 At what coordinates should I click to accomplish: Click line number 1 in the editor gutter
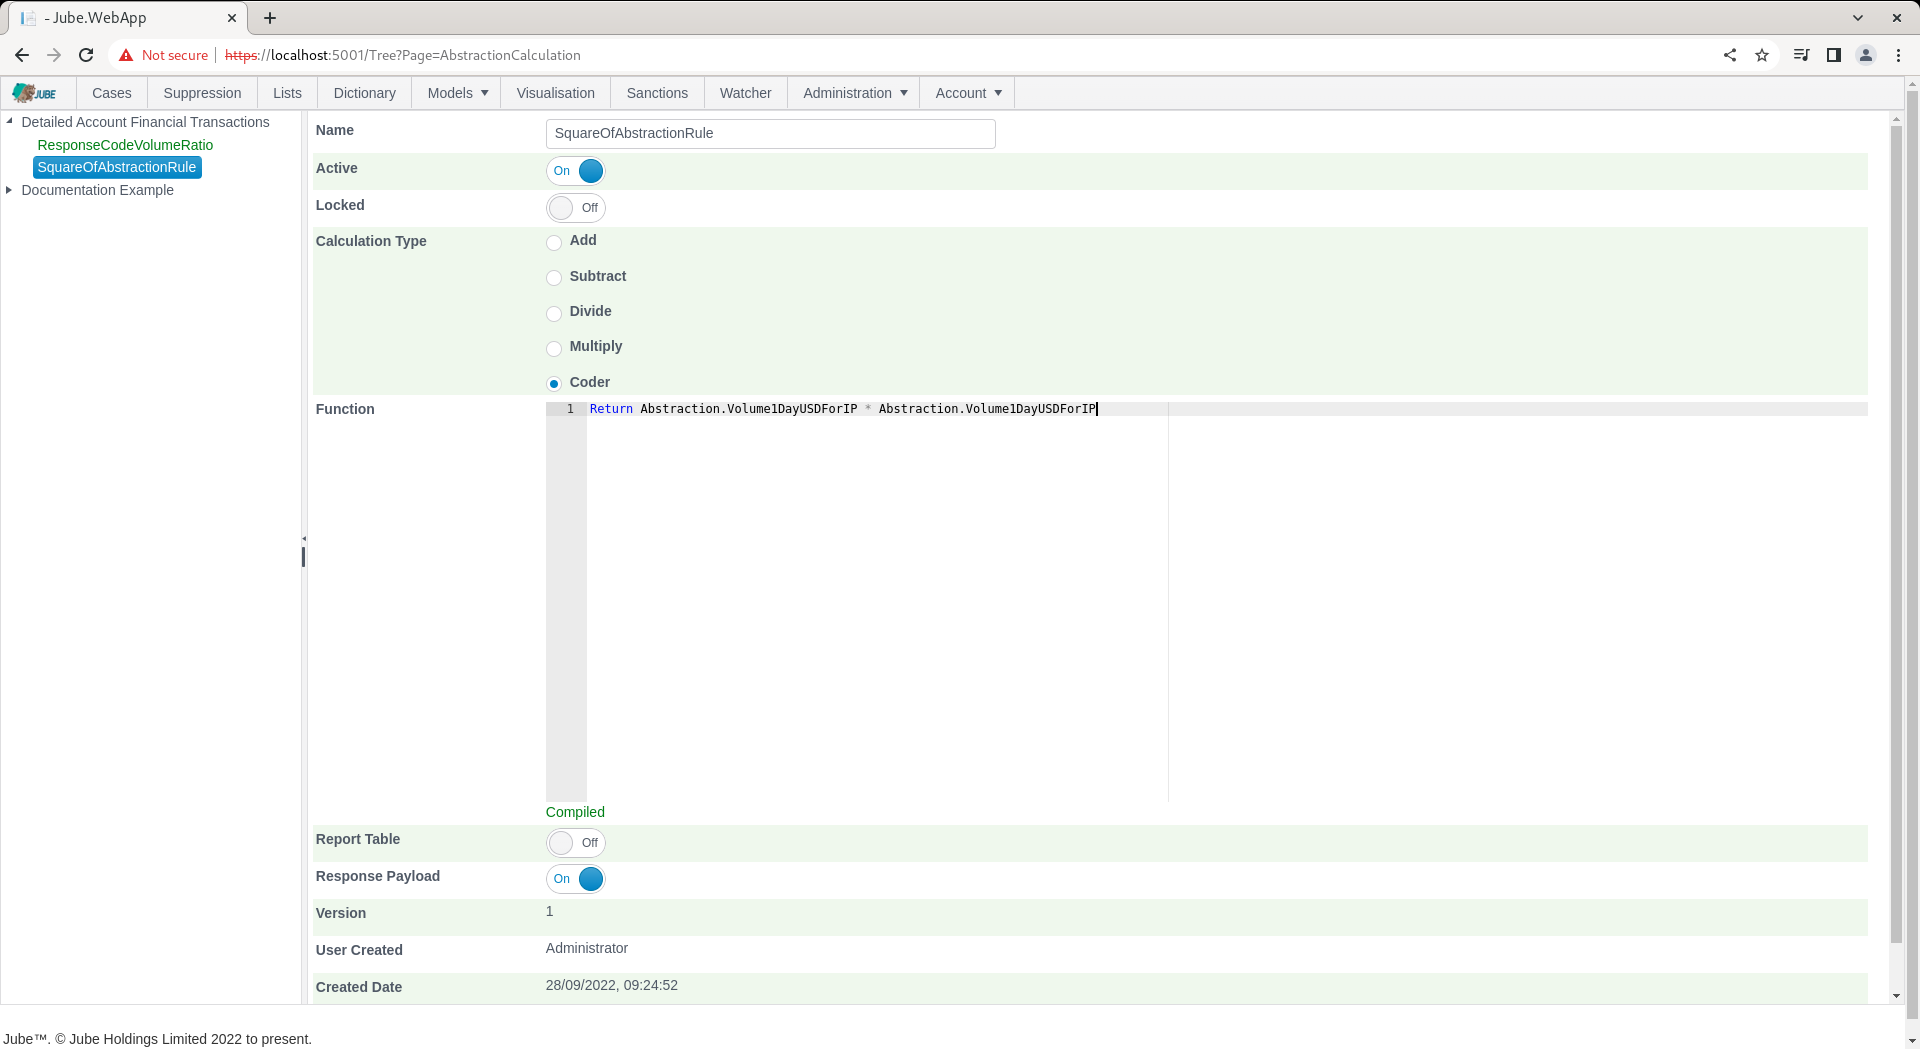click(x=570, y=409)
